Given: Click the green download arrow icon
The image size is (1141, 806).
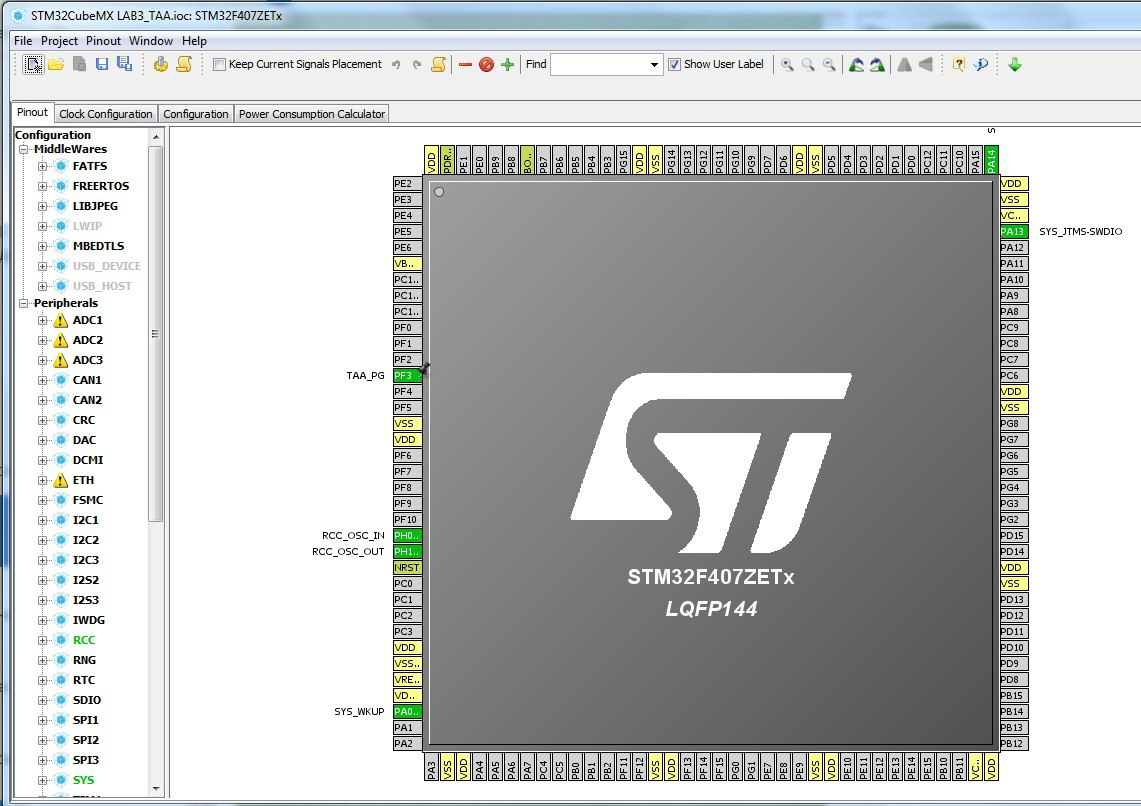Looking at the screenshot, I should pos(1015,65).
